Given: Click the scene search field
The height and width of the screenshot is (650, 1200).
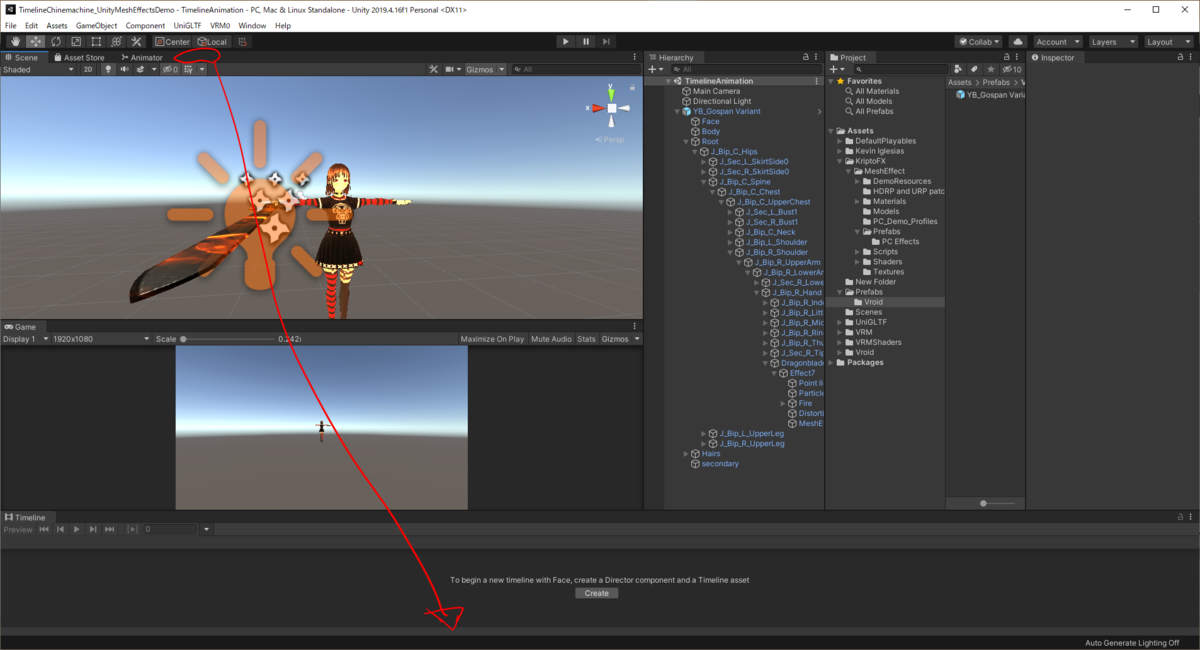Looking at the screenshot, I should (574, 69).
